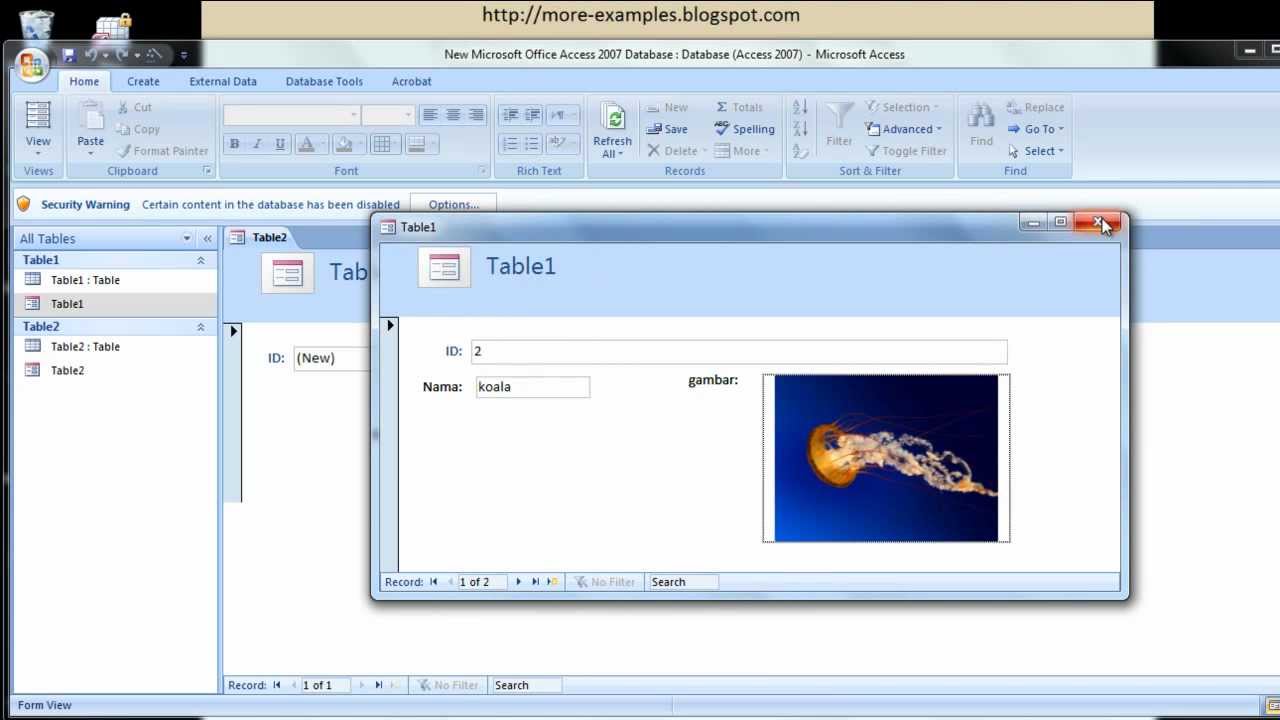Click Save record command

667,129
